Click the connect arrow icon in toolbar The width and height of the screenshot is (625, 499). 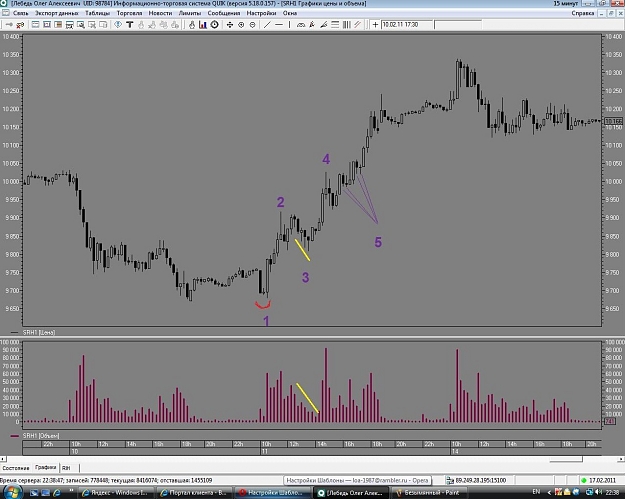pos(9,25)
